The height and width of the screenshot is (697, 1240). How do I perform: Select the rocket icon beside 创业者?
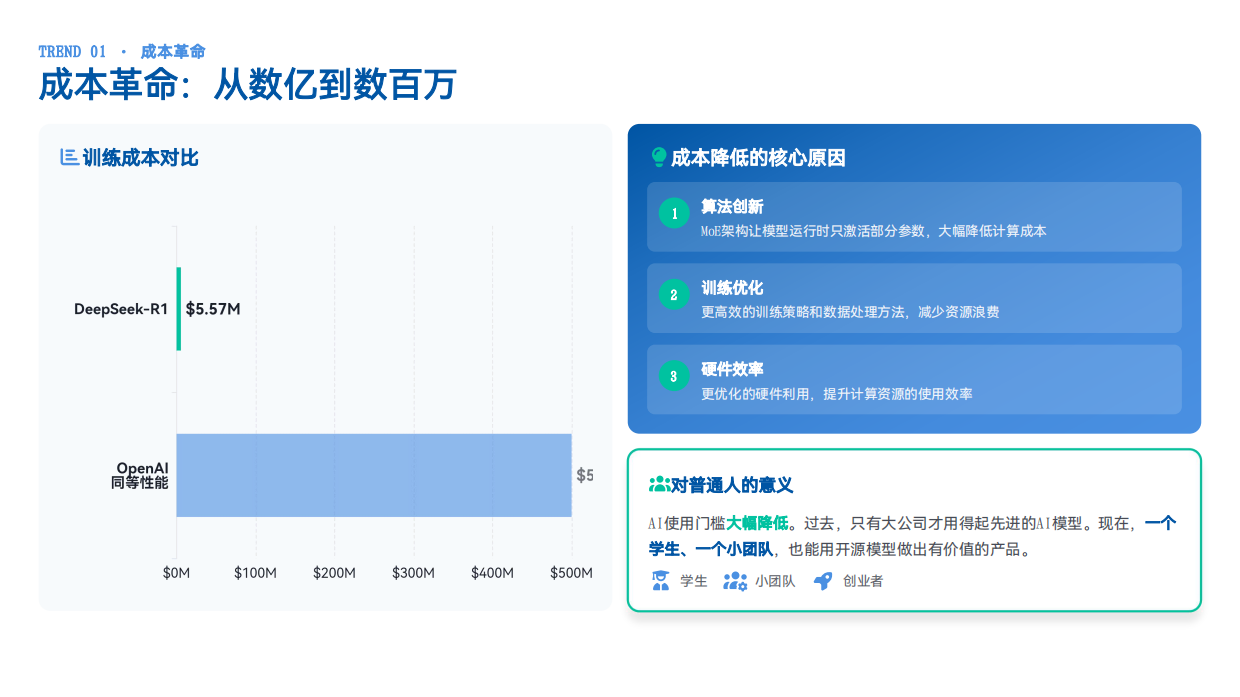click(x=823, y=581)
